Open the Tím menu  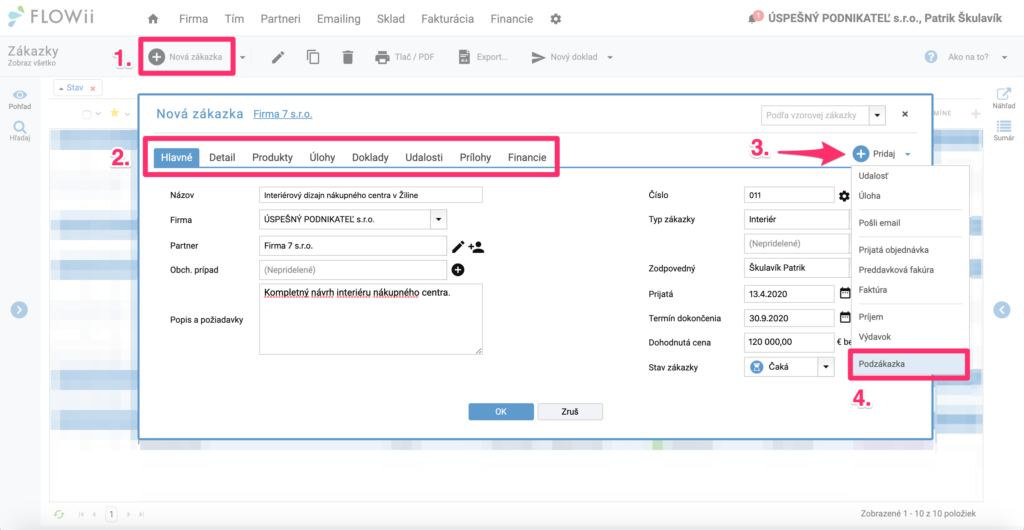234,19
